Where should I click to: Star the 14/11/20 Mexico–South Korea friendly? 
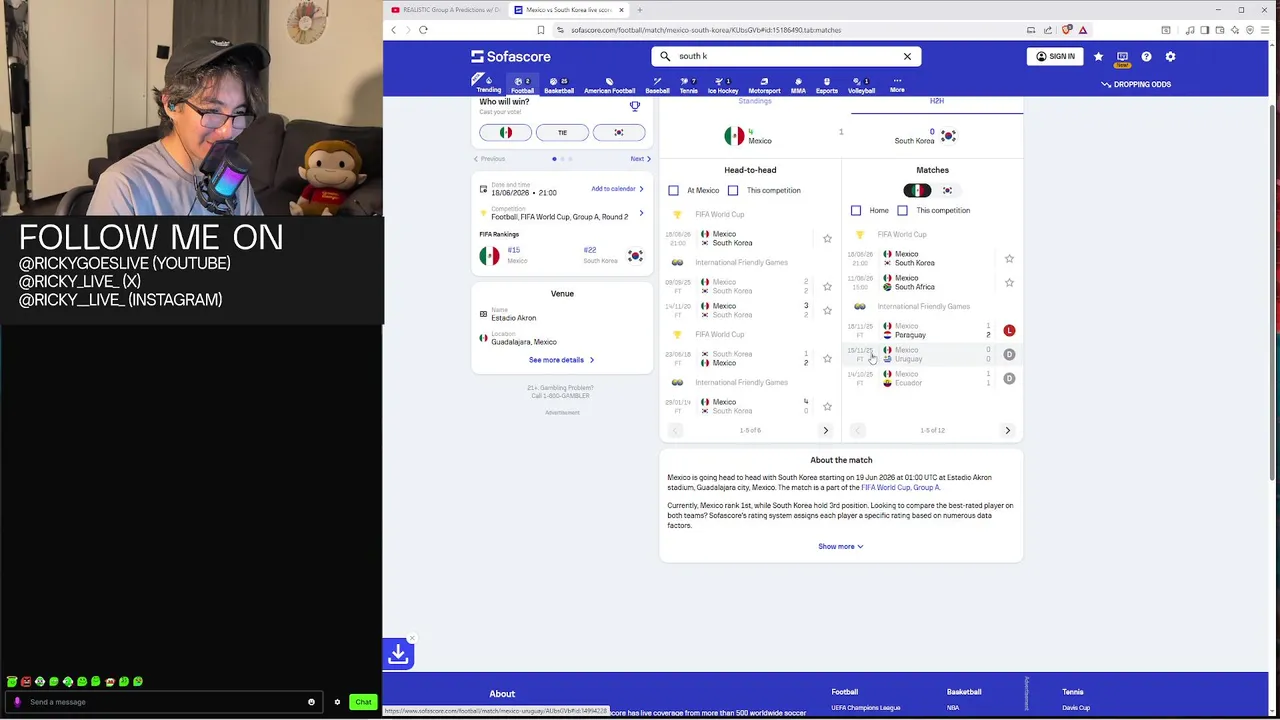tap(827, 311)
